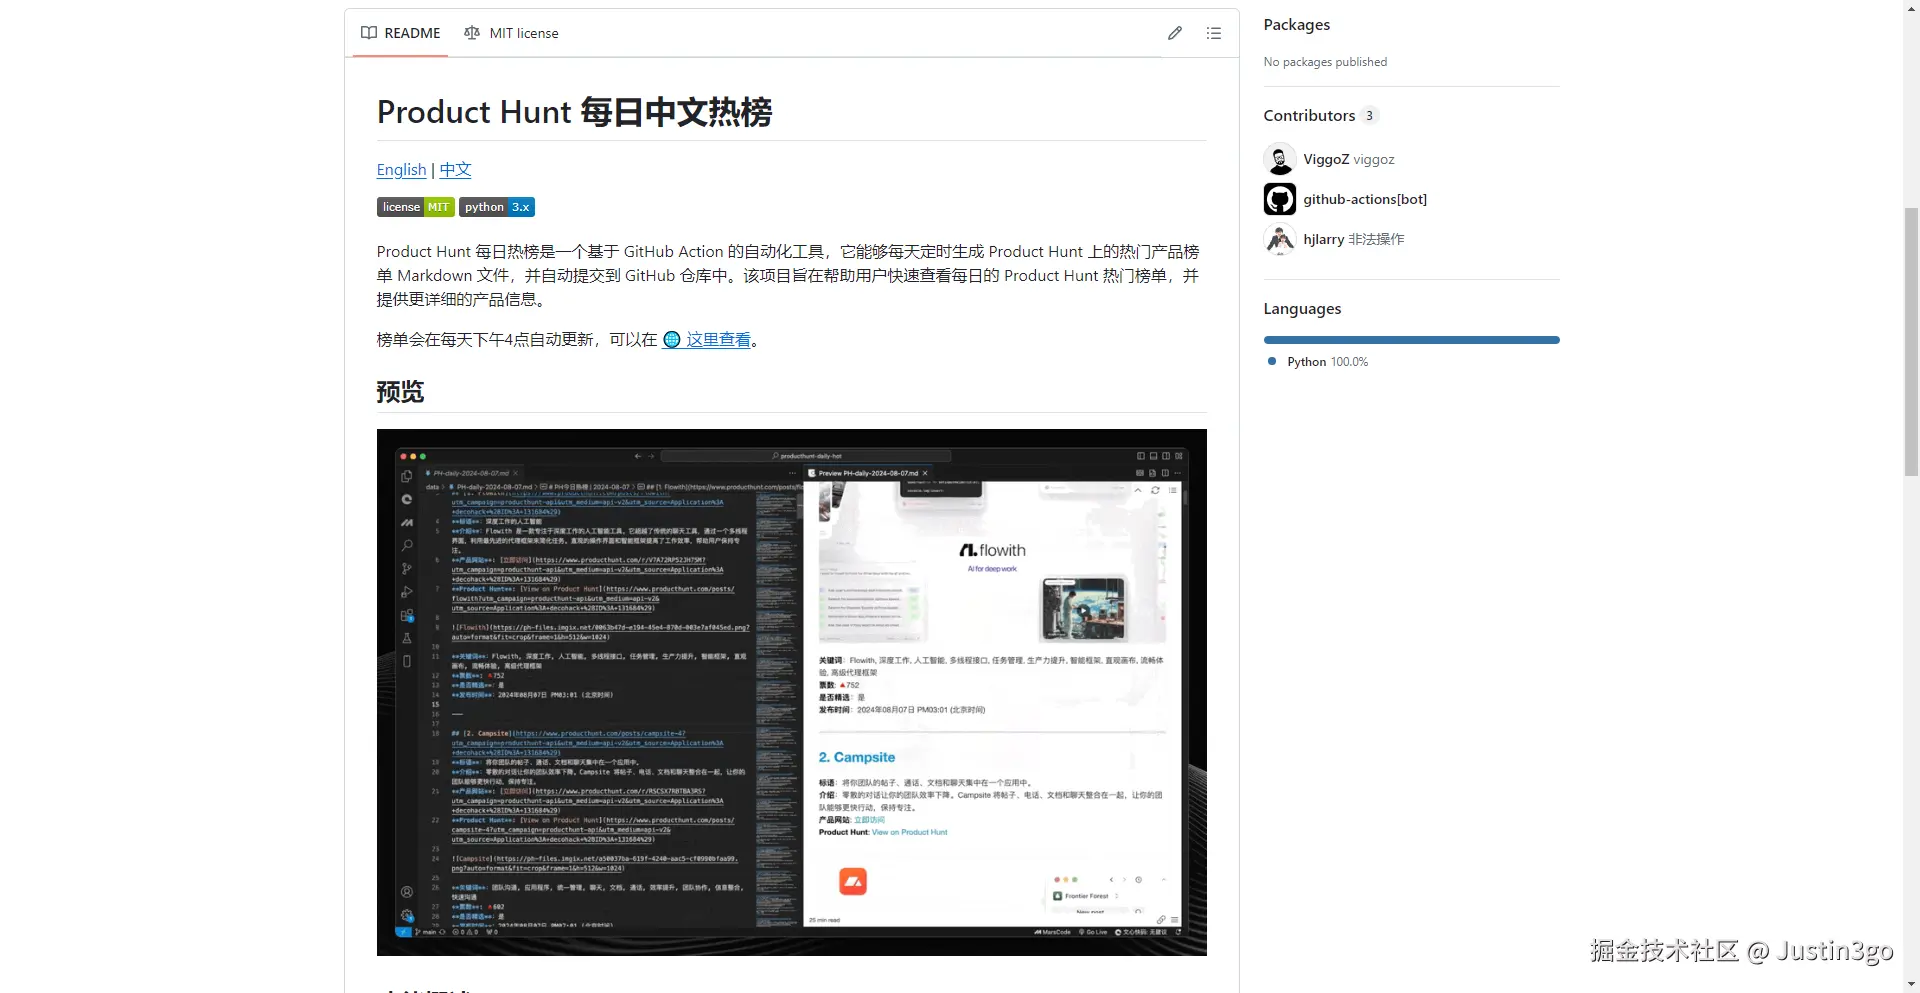Viewport: 1920px width, 993px height.
Task: Open ViggoZ avatar image
Action: 1280,159
